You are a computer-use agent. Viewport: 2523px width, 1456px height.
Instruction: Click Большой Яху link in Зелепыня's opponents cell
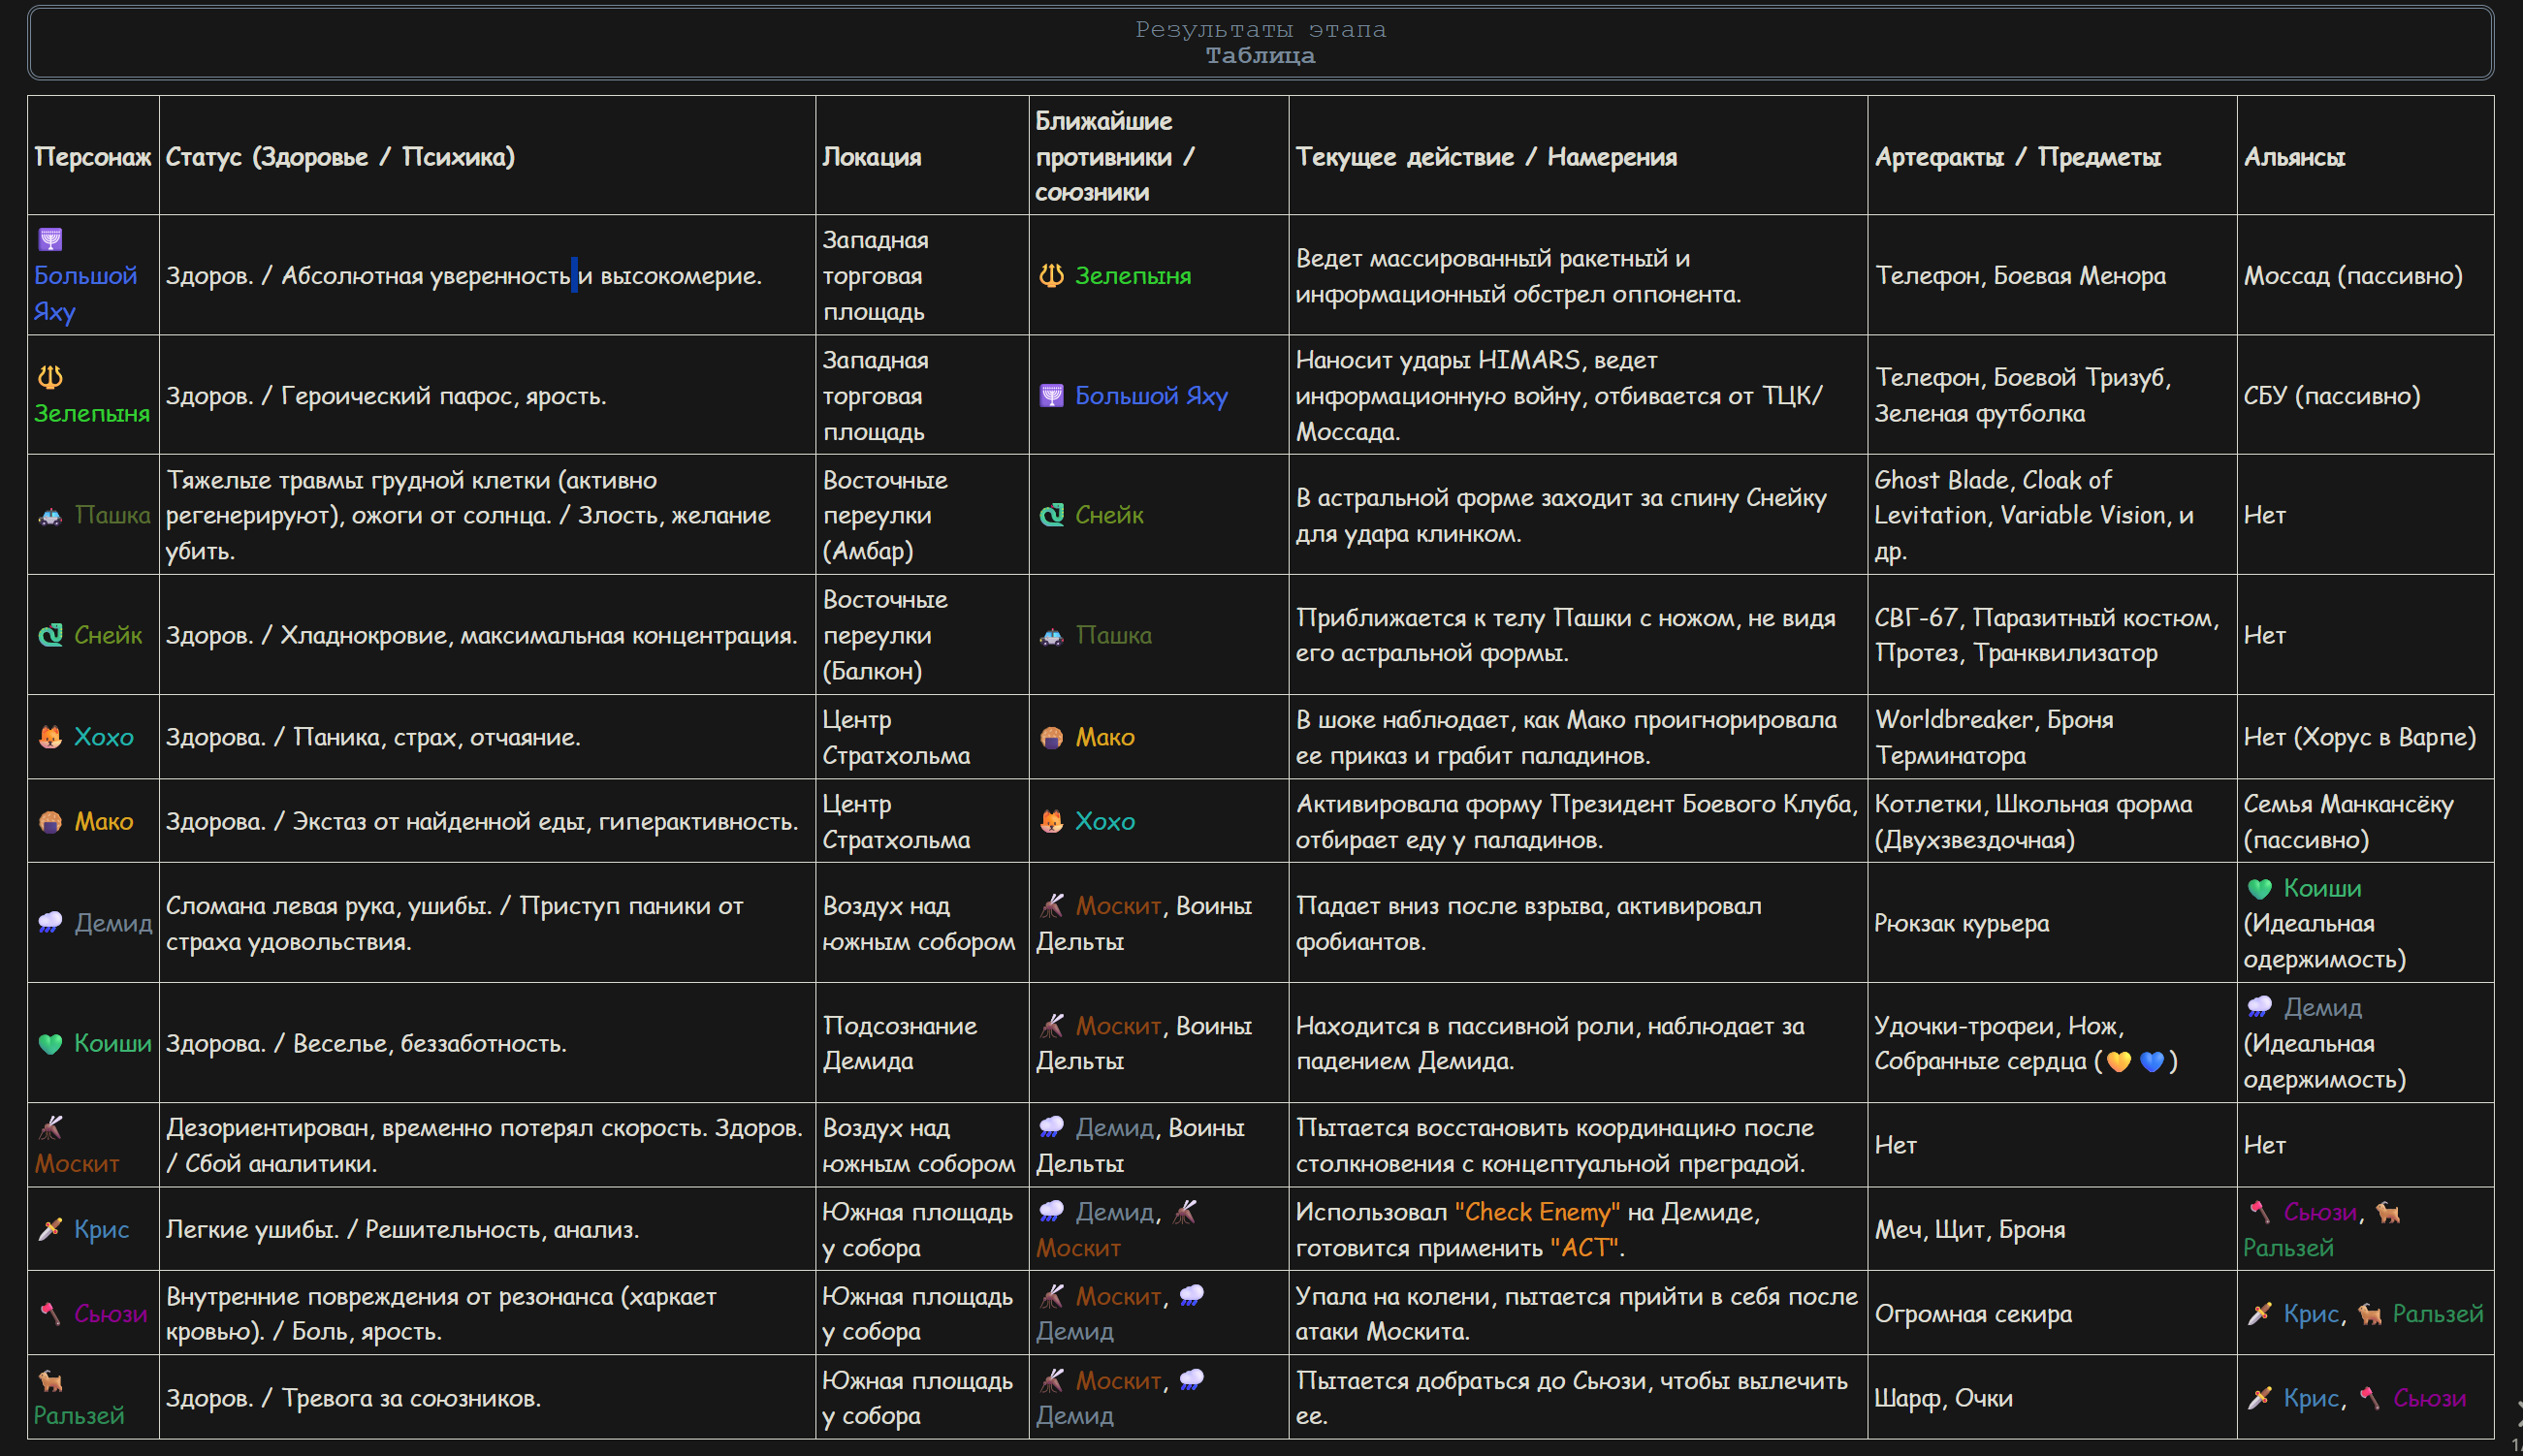click(1151, 396)
